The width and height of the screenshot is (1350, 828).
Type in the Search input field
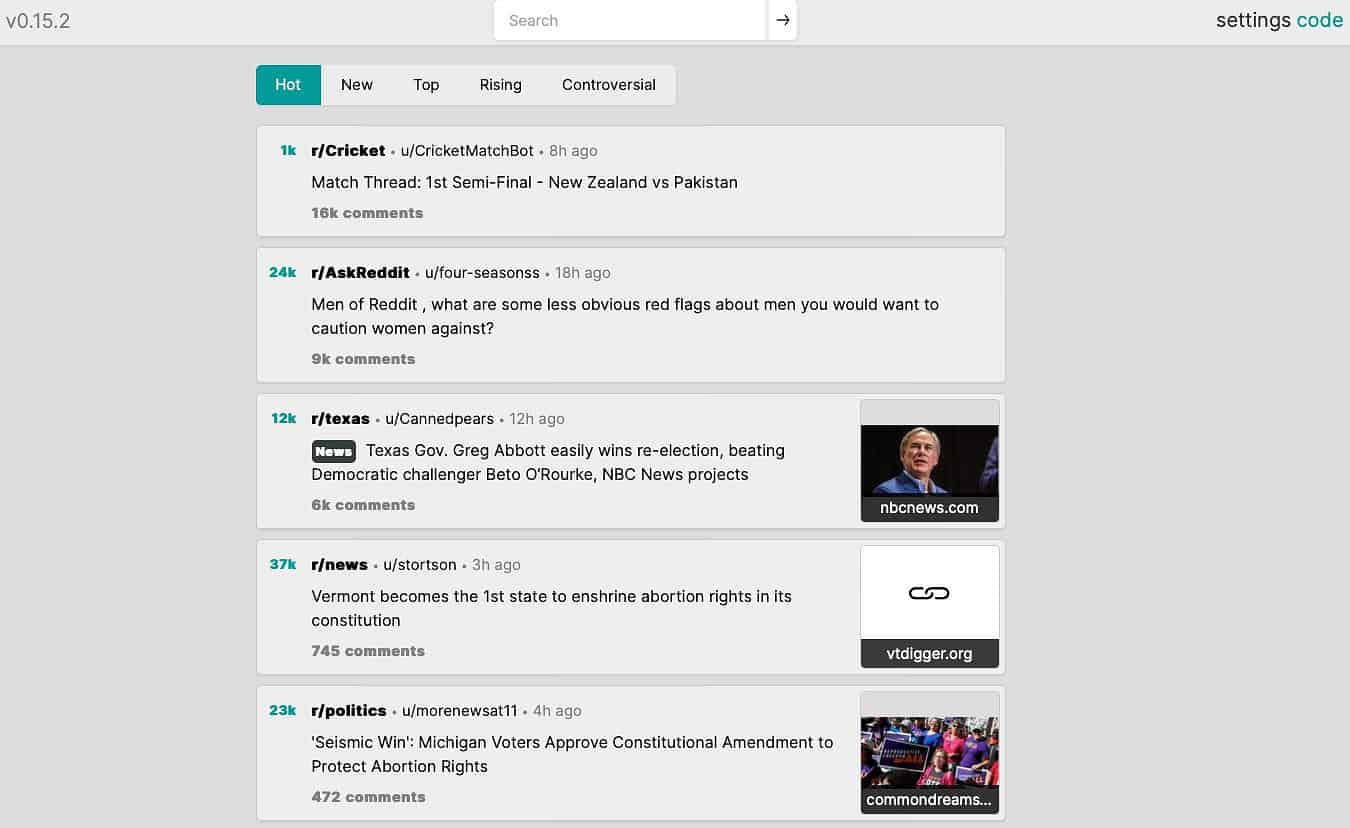click(x=630, y=20)
